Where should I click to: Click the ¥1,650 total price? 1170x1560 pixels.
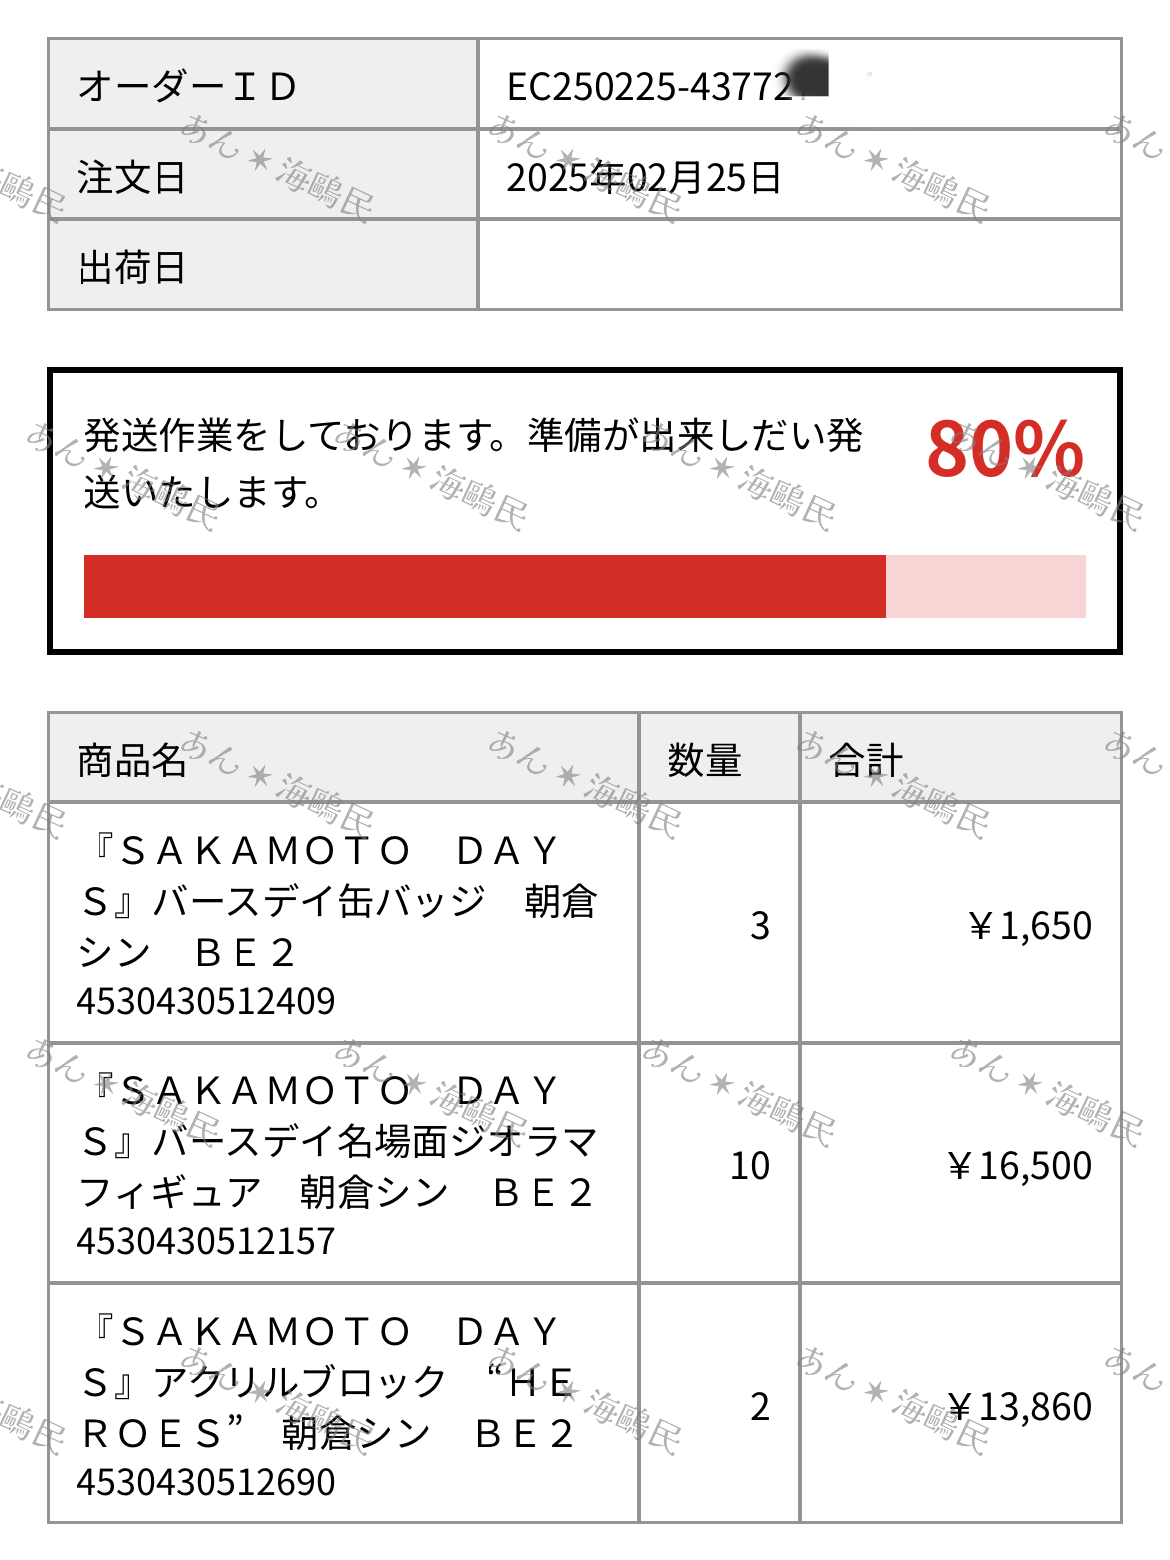click(x=1029, y=926)
